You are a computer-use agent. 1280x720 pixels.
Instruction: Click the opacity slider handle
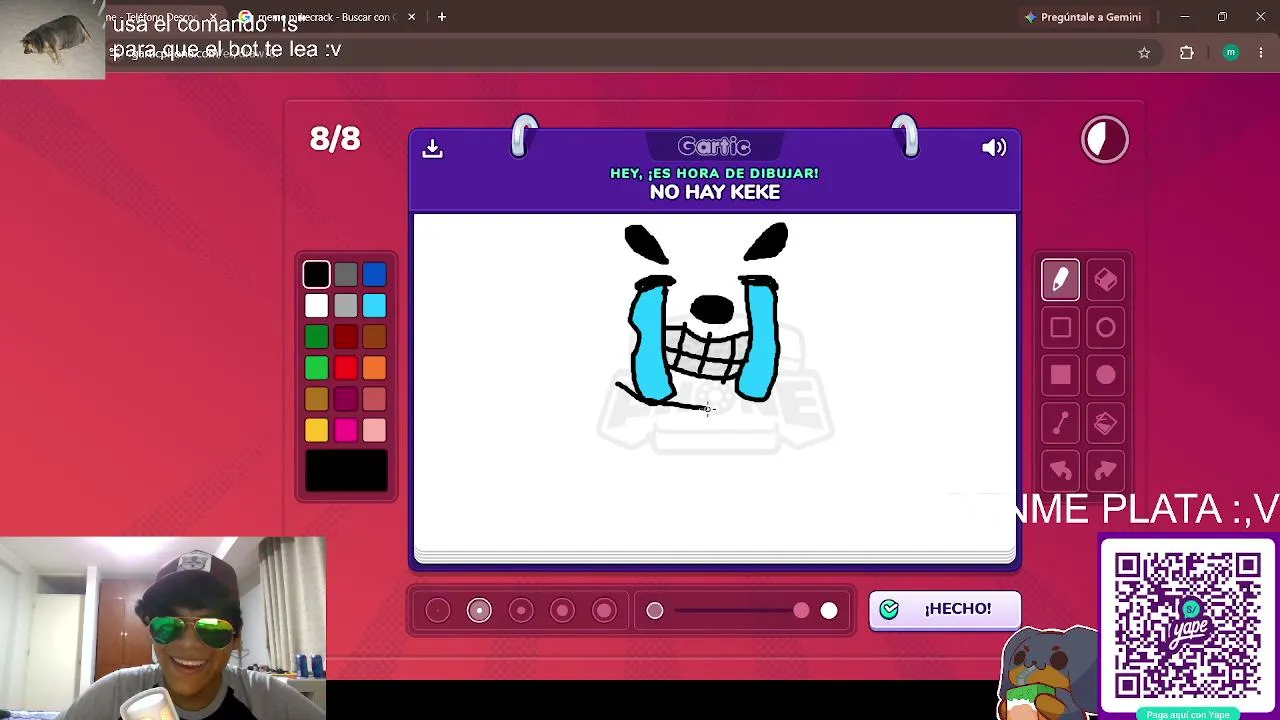pos(801,610)
